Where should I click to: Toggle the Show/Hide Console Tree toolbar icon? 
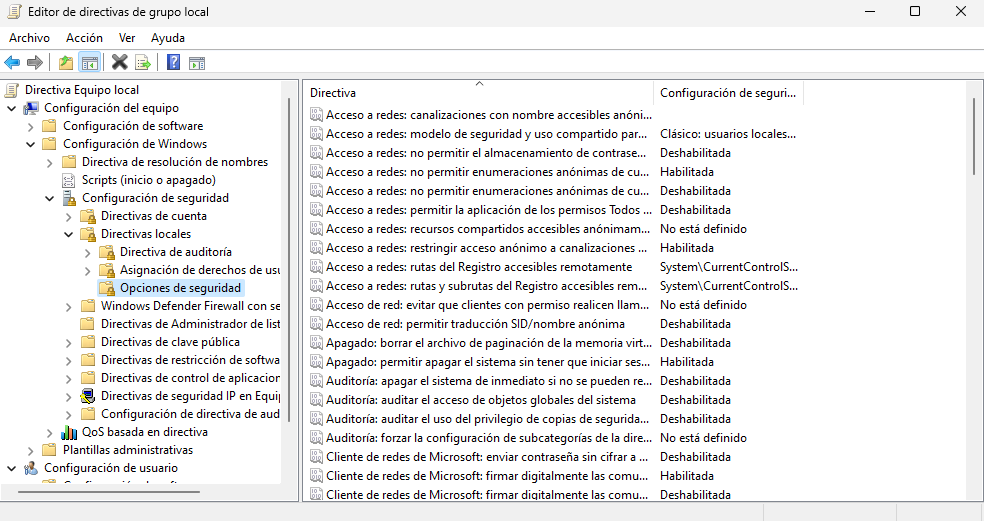pos(89,63)
